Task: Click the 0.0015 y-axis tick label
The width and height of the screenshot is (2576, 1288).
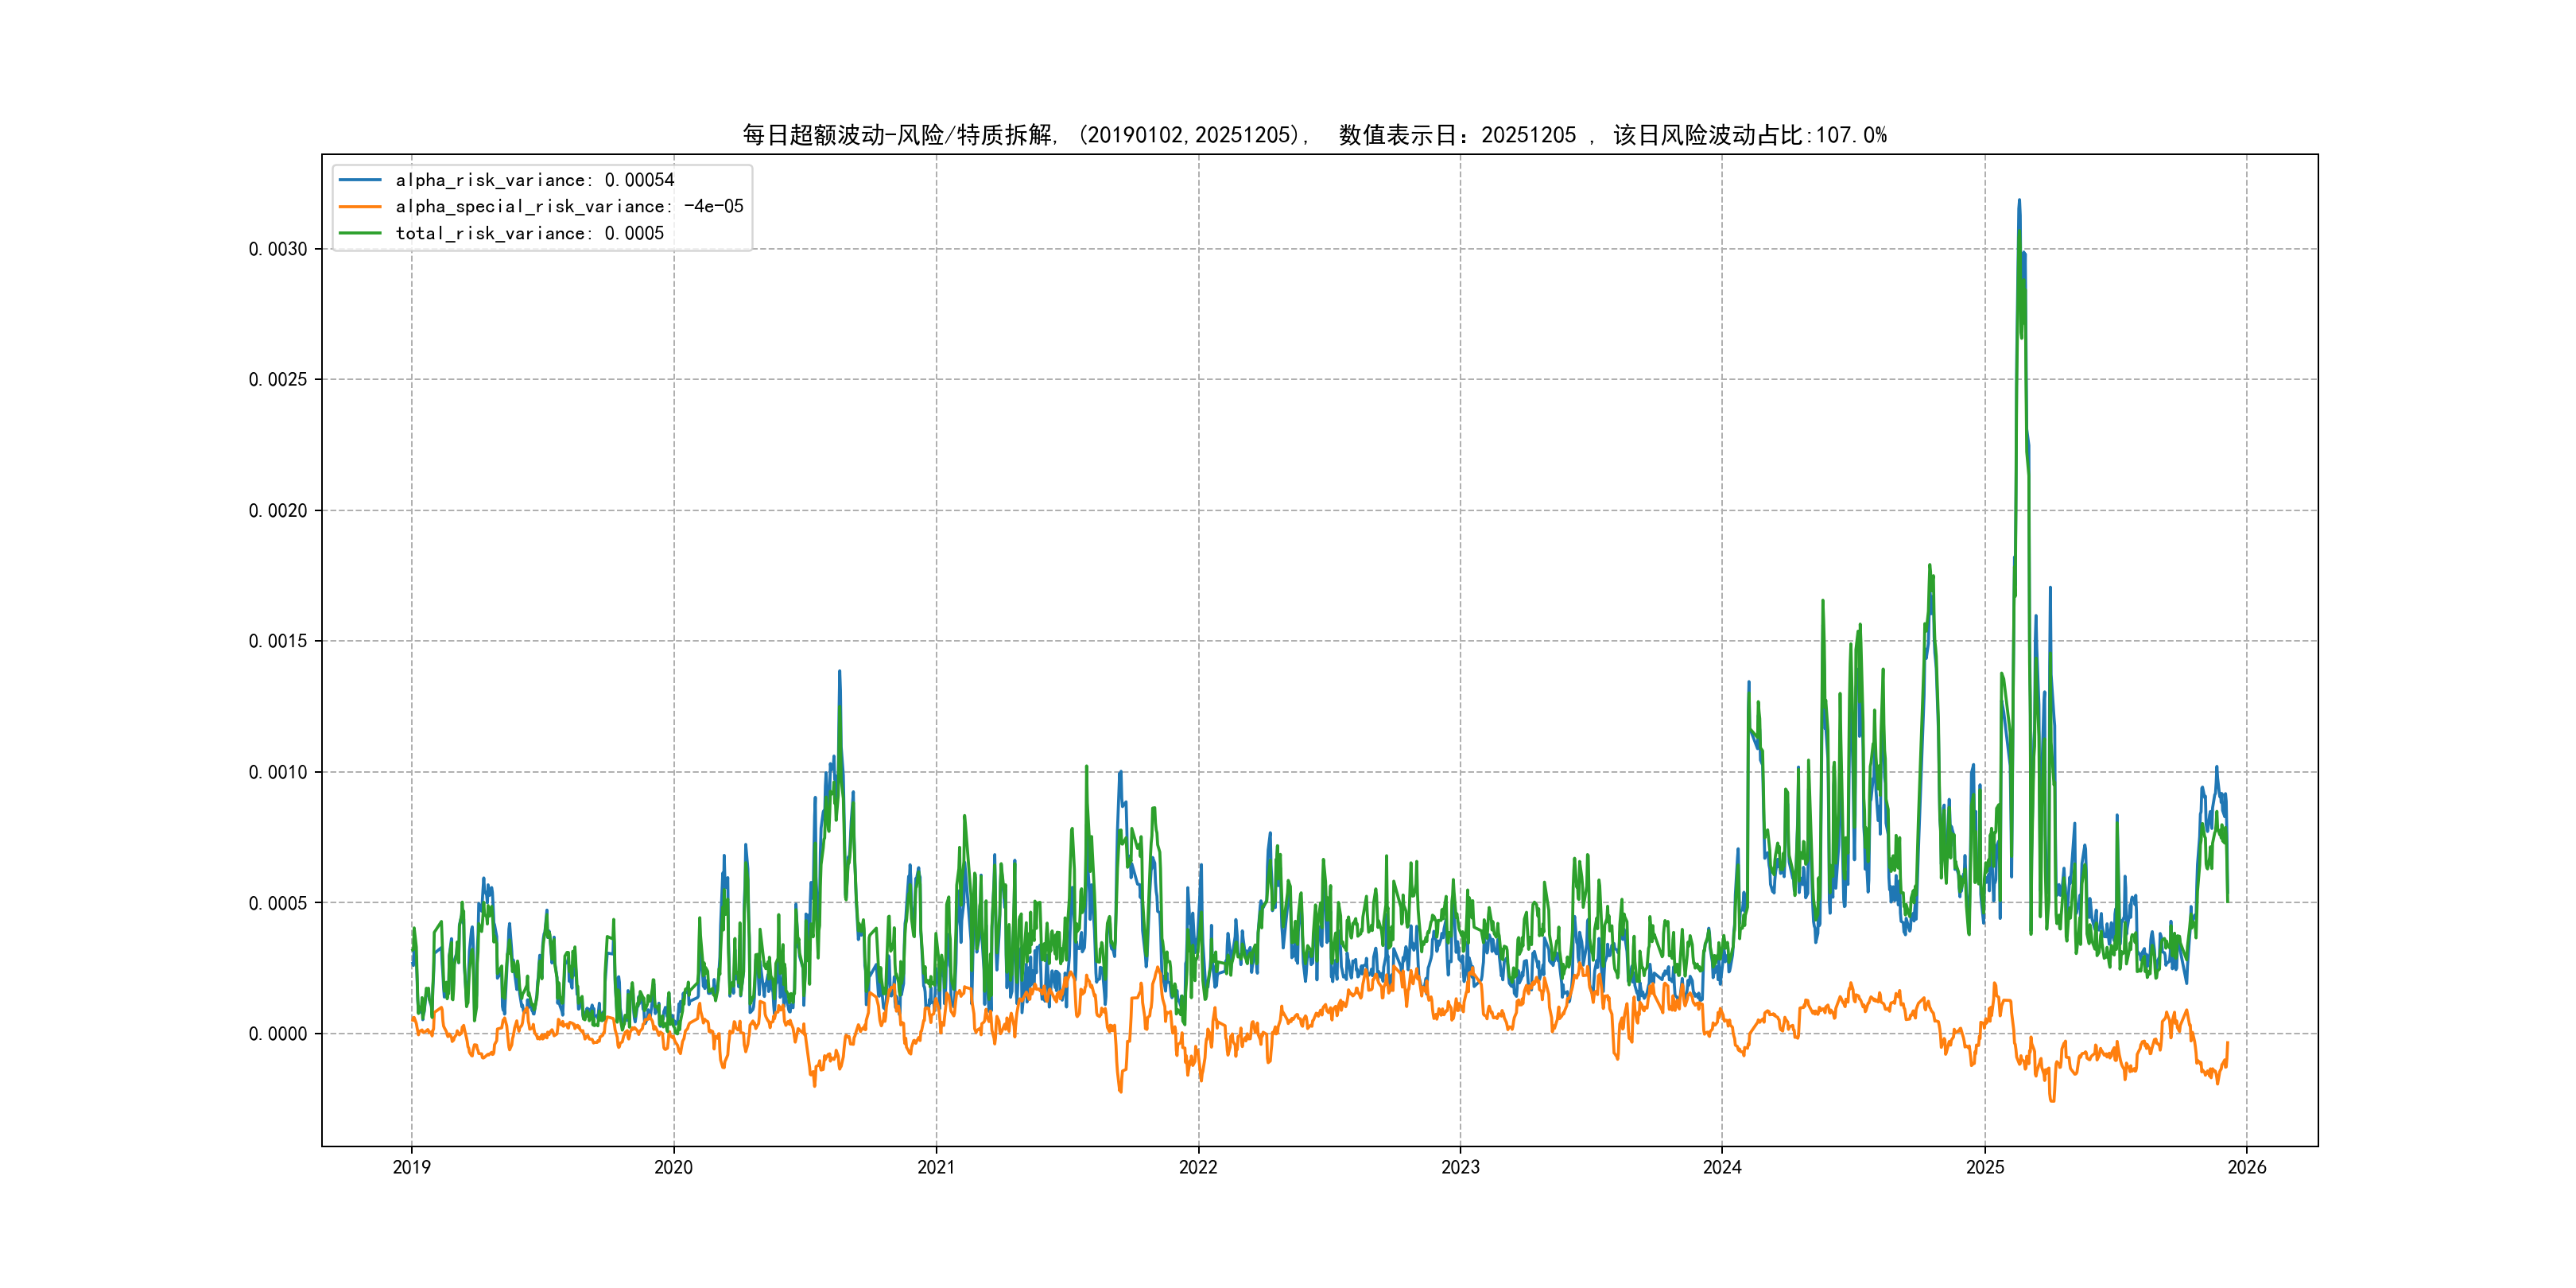Action: [x=278, y=641]
